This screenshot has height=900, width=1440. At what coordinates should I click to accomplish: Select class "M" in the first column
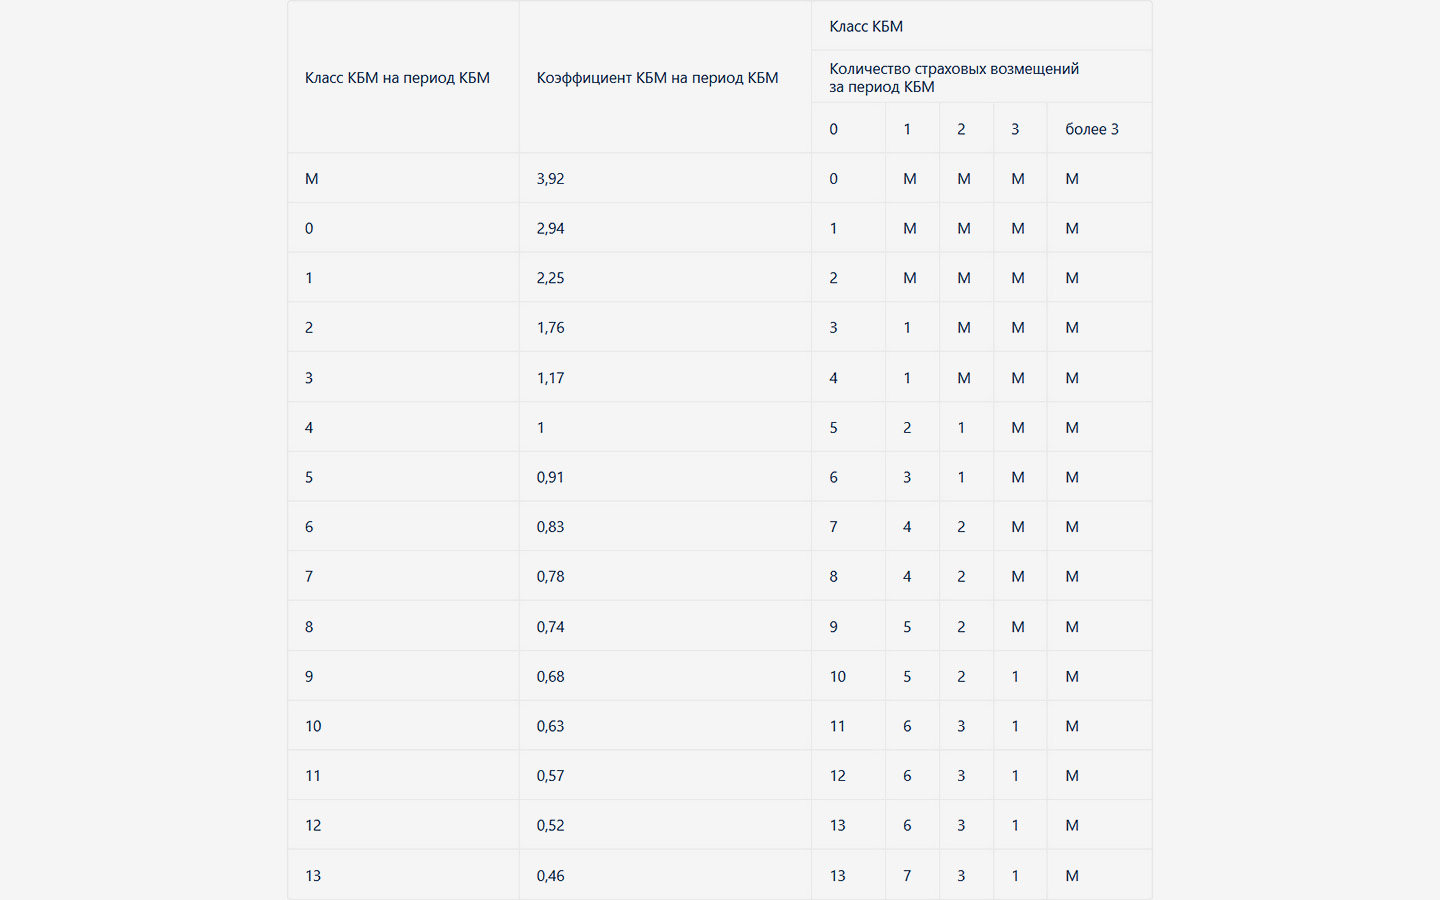[312, 179]
